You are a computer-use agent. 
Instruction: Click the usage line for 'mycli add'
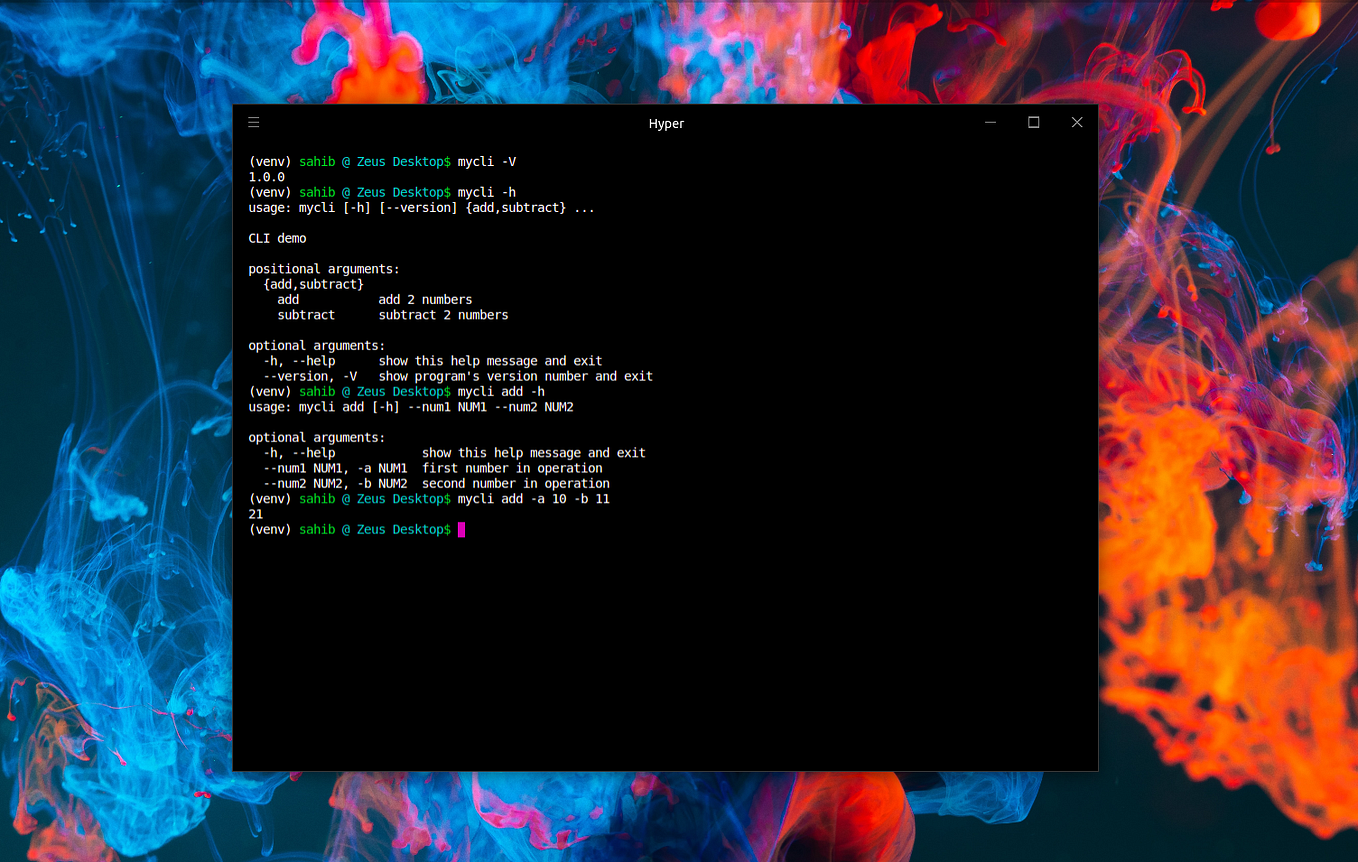[x=410, y=406]
